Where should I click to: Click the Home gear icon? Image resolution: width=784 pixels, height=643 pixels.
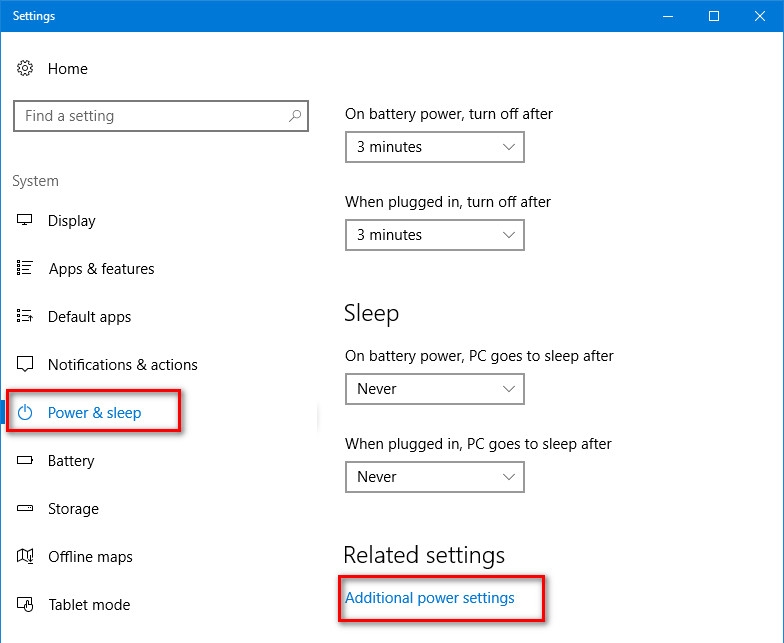click(x=24, y=68)
